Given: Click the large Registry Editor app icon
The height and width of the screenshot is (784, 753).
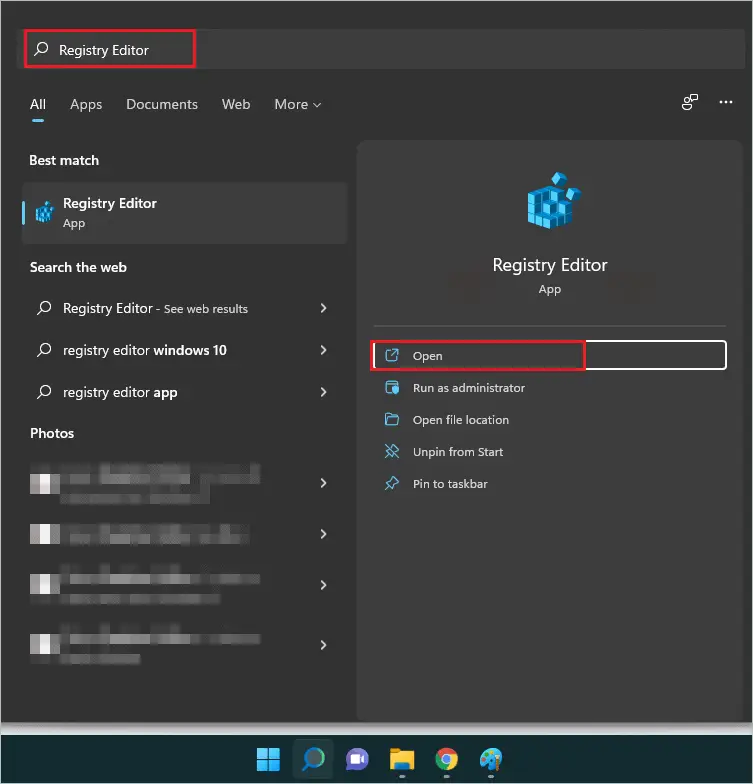Looking at the screenshot, I should pos(554,200).
